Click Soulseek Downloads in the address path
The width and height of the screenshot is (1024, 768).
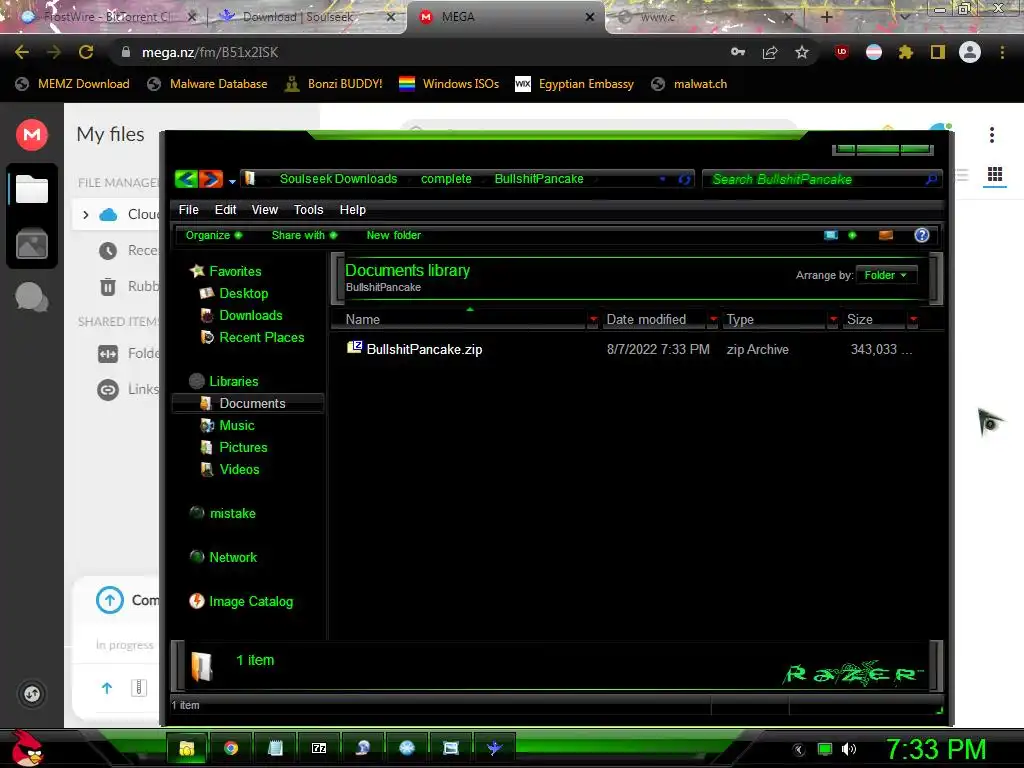pyautogui.click(x=338, y=179)
